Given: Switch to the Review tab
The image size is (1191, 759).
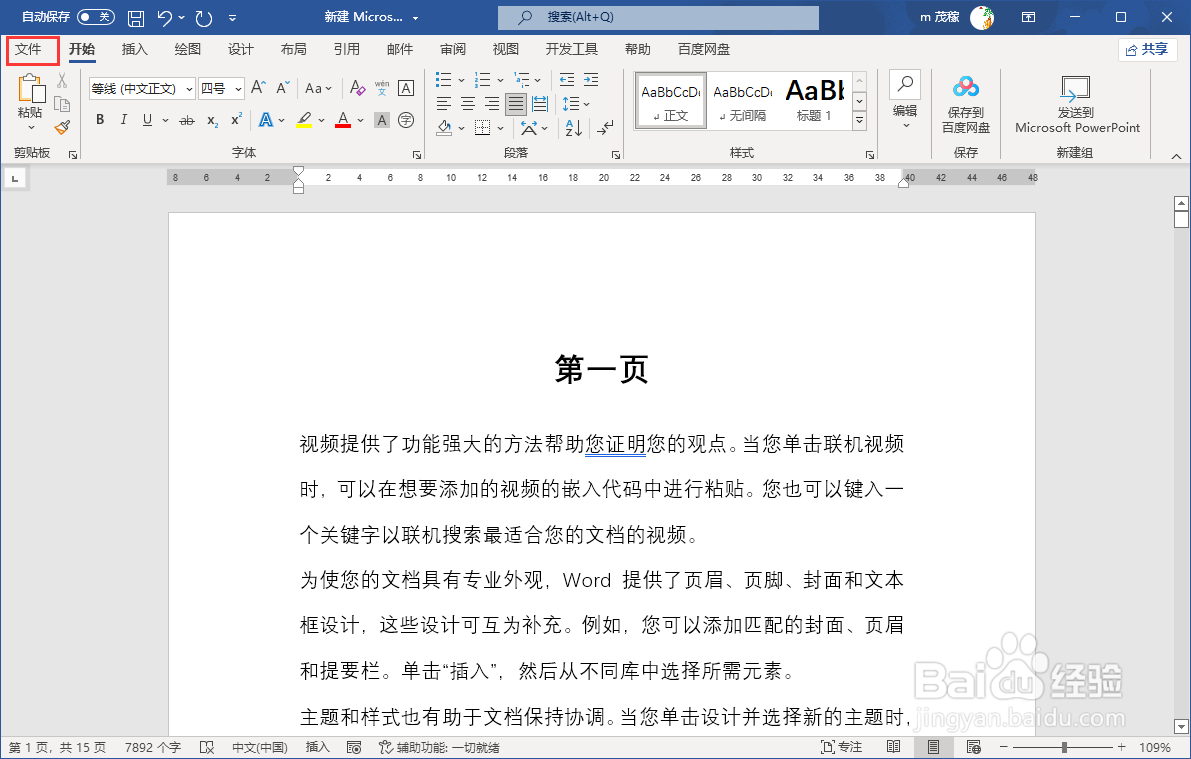Looking at the screenshot, I should pyautogui.click(x=453, y=49).
